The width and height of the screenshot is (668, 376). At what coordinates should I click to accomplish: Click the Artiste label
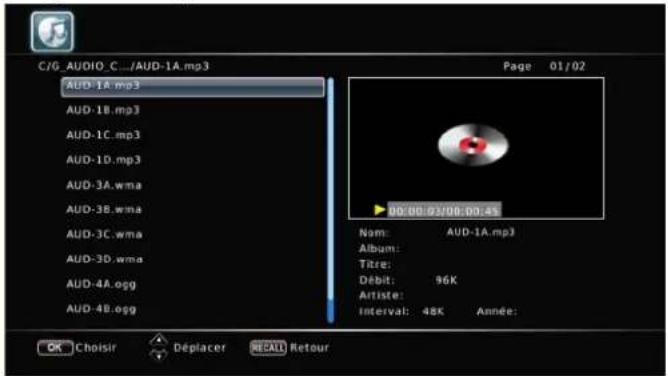point(381,295)
